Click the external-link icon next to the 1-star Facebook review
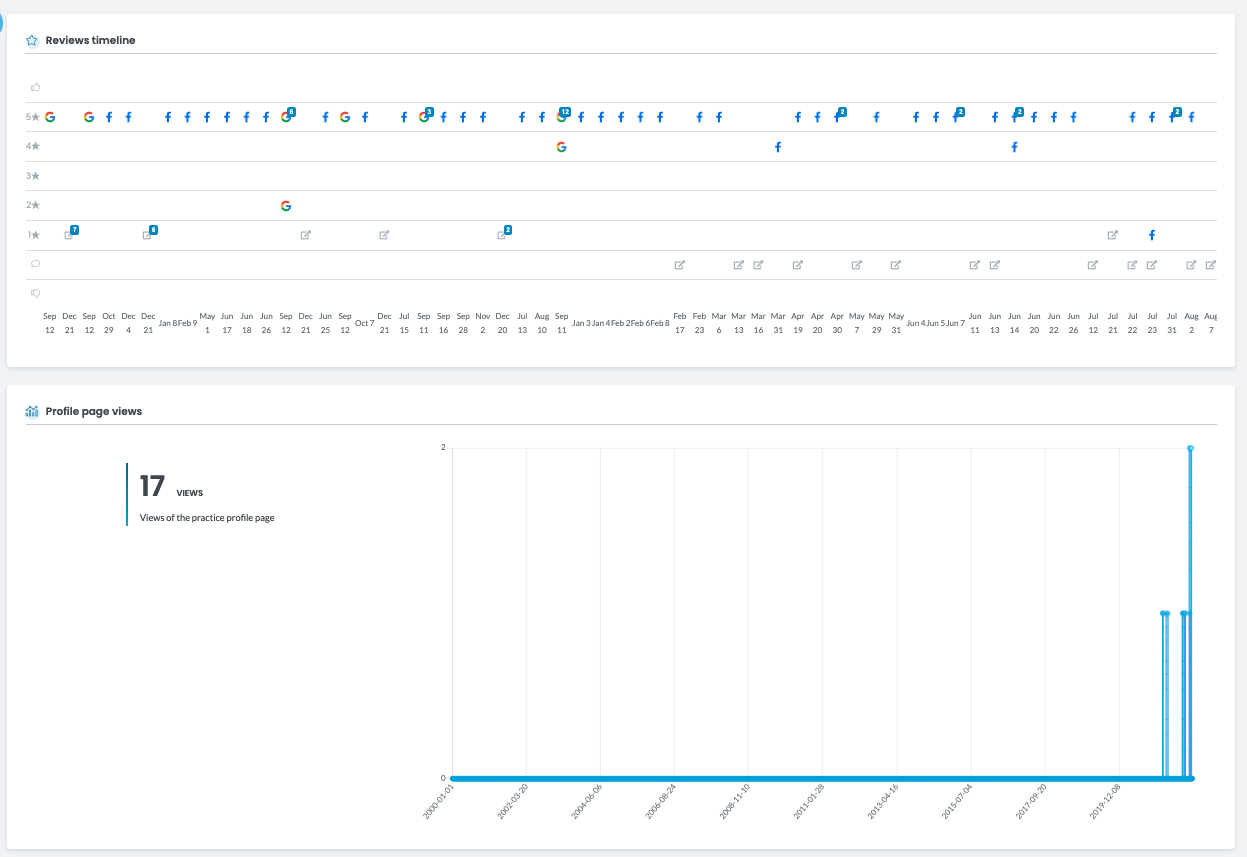Viewport: 1247px width, 857px height. click(x=1112, y=235)
